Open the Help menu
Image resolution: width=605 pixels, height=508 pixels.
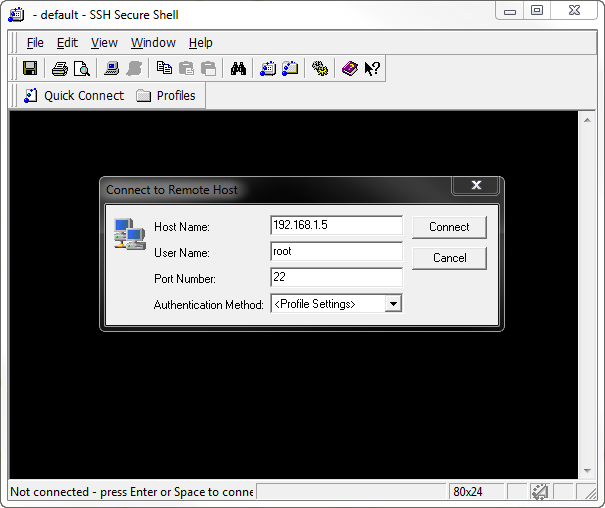[x=201, y=43]
